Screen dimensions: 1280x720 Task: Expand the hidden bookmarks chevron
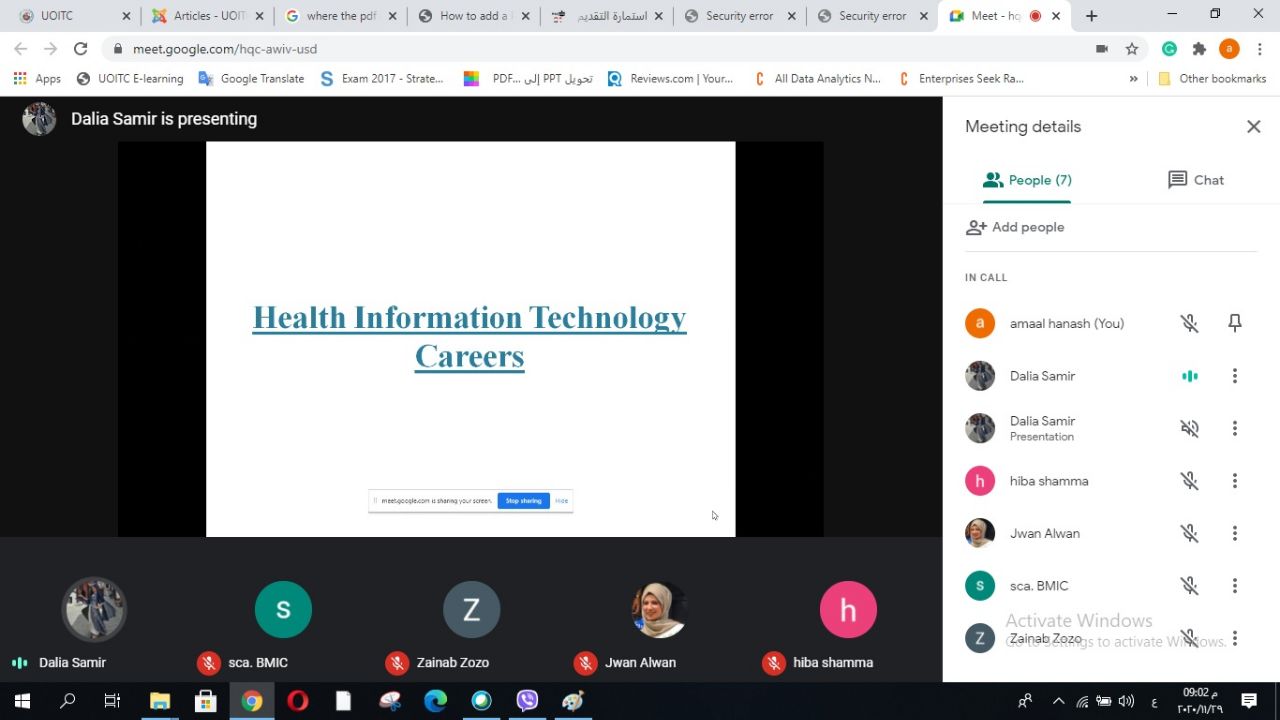(1133, 79)
